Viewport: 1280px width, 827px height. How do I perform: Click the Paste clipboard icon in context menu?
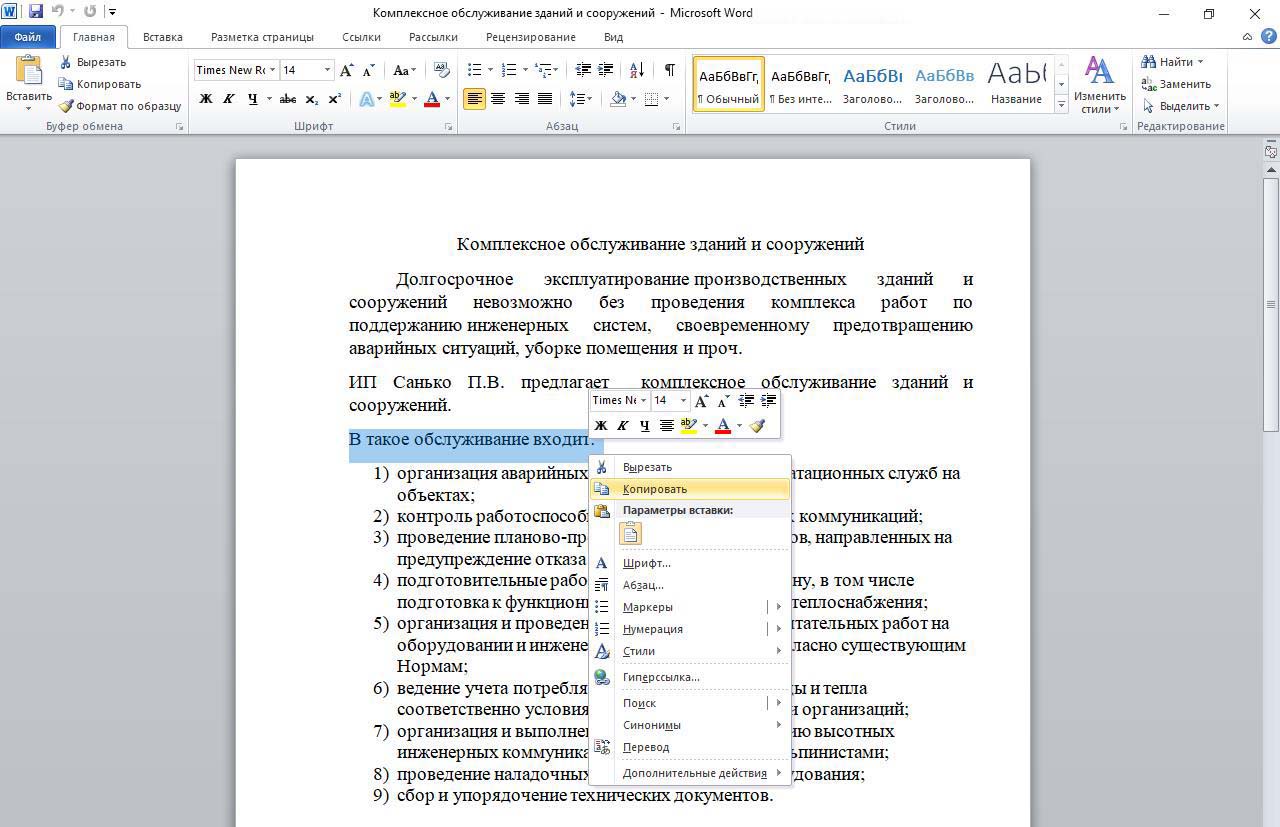tap(630, 534)
